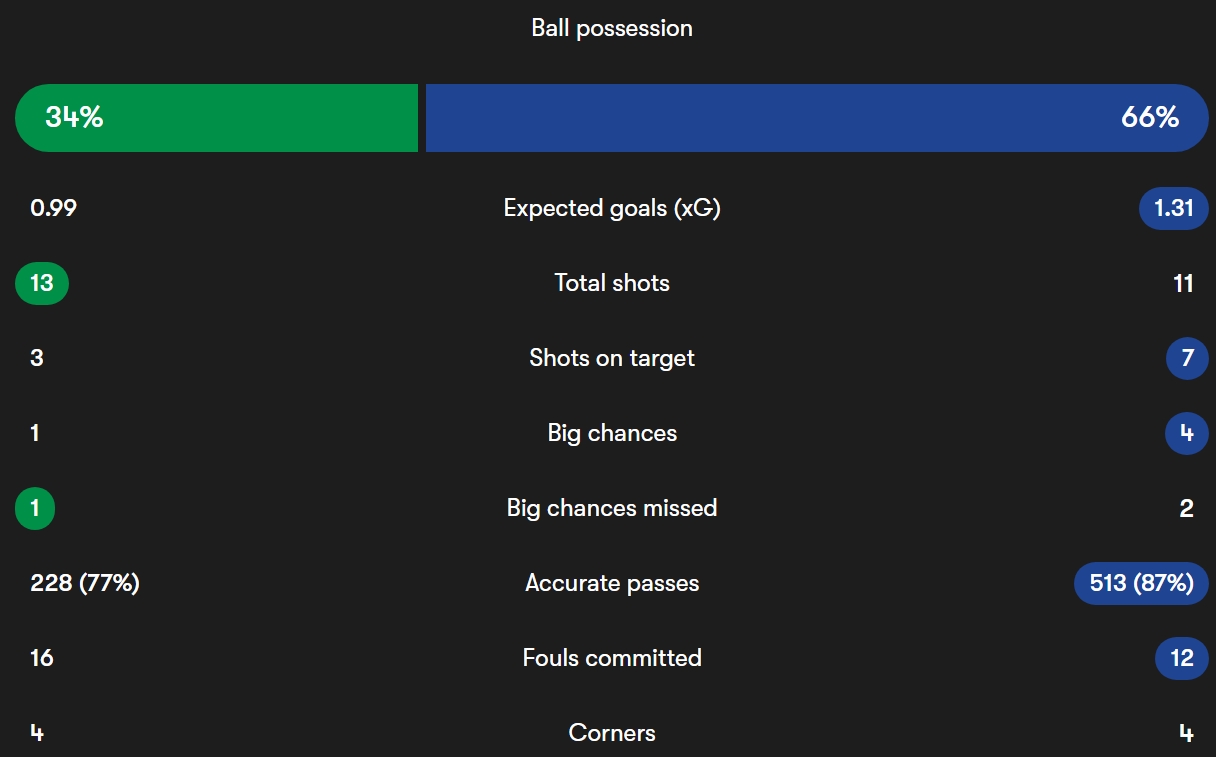The height and width of the screenshot is (757, 1216).
Task: Select the Ball possession heading
Action: (612, 28)
